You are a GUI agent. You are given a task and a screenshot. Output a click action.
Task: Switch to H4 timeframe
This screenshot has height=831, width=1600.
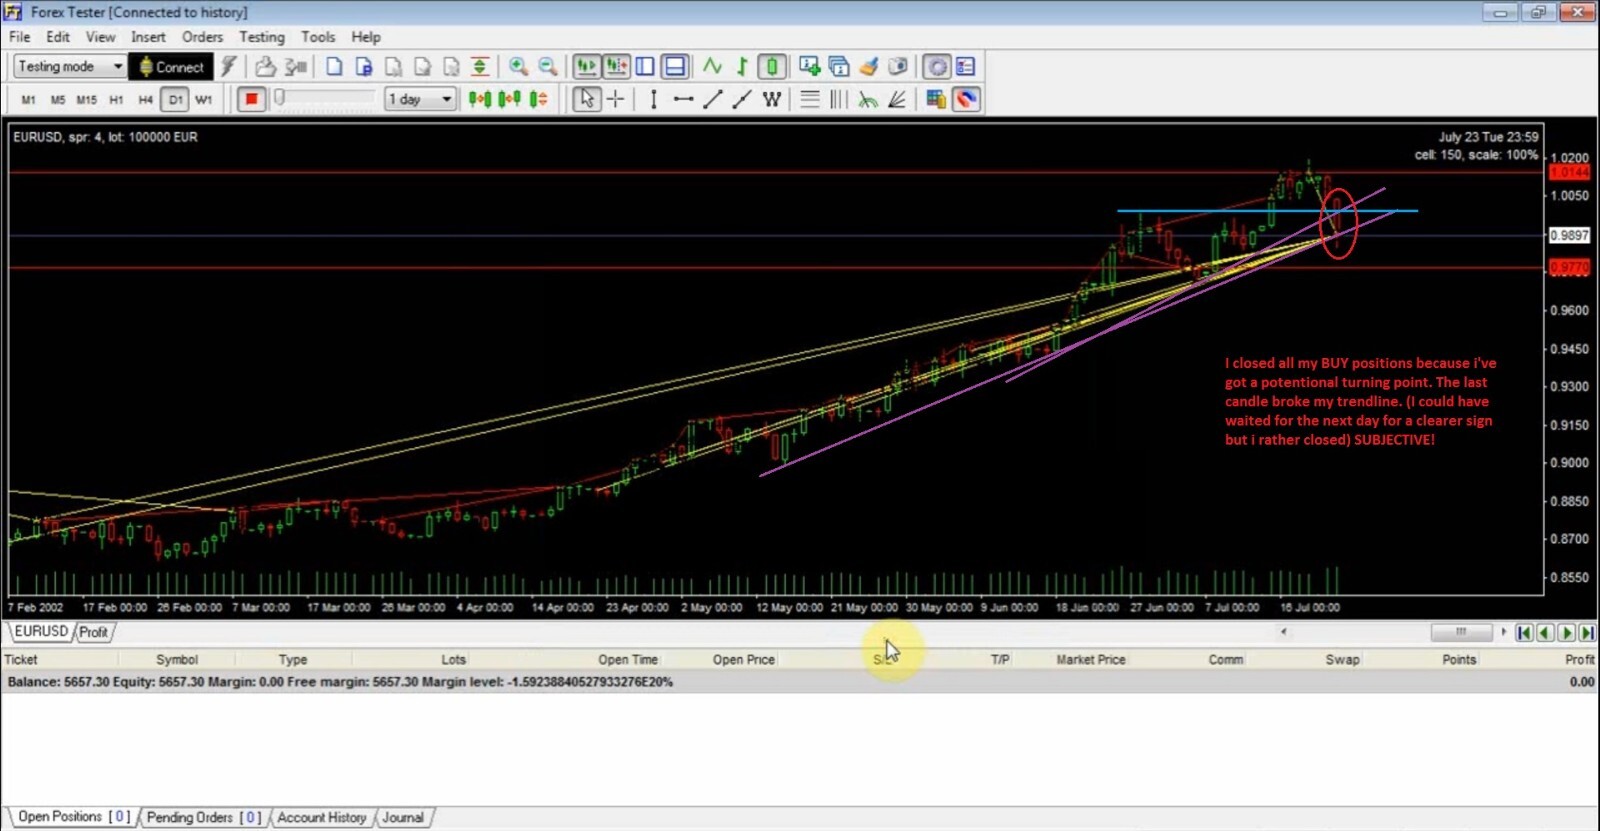click(146, 99)
